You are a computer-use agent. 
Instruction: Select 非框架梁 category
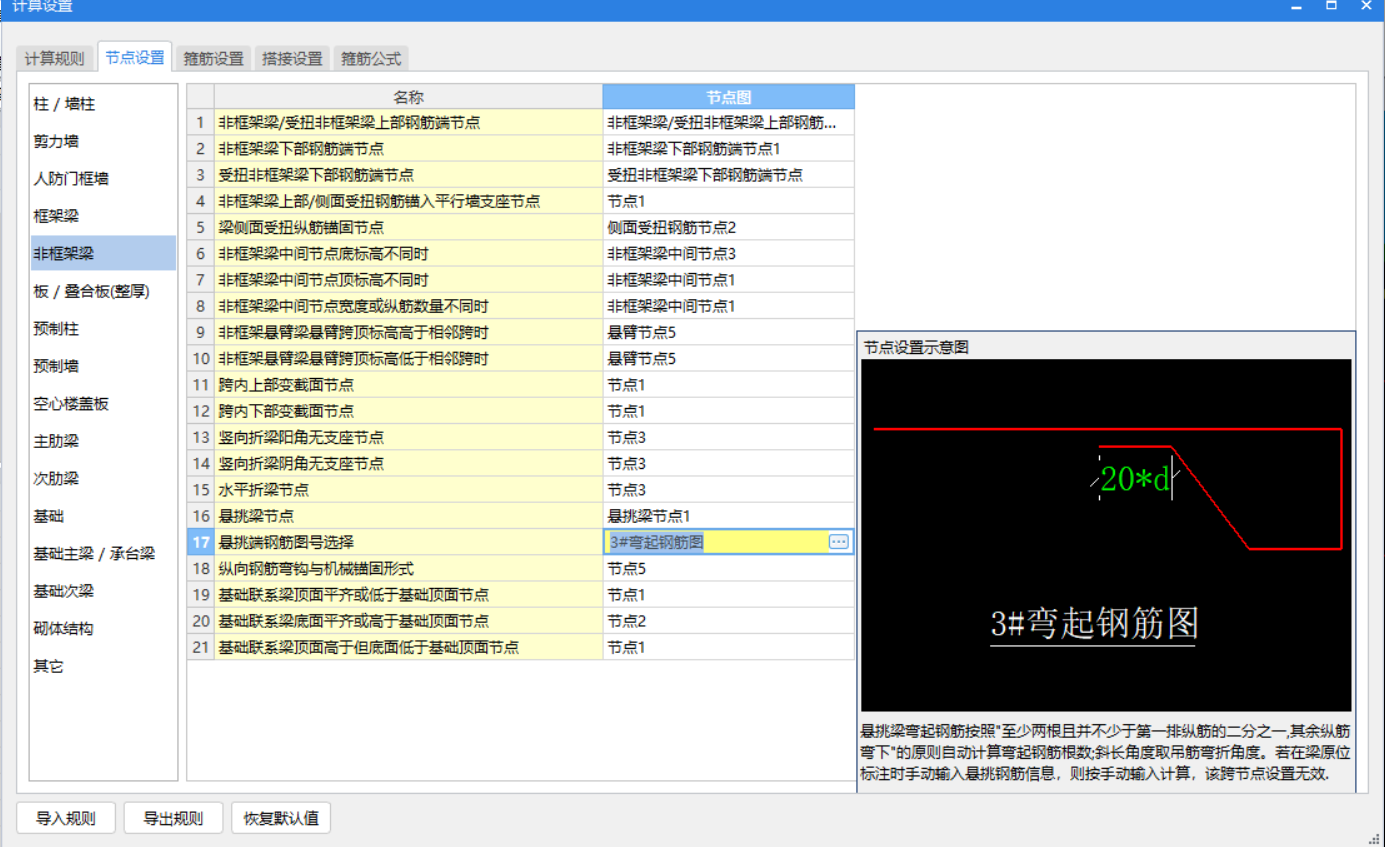103,254
